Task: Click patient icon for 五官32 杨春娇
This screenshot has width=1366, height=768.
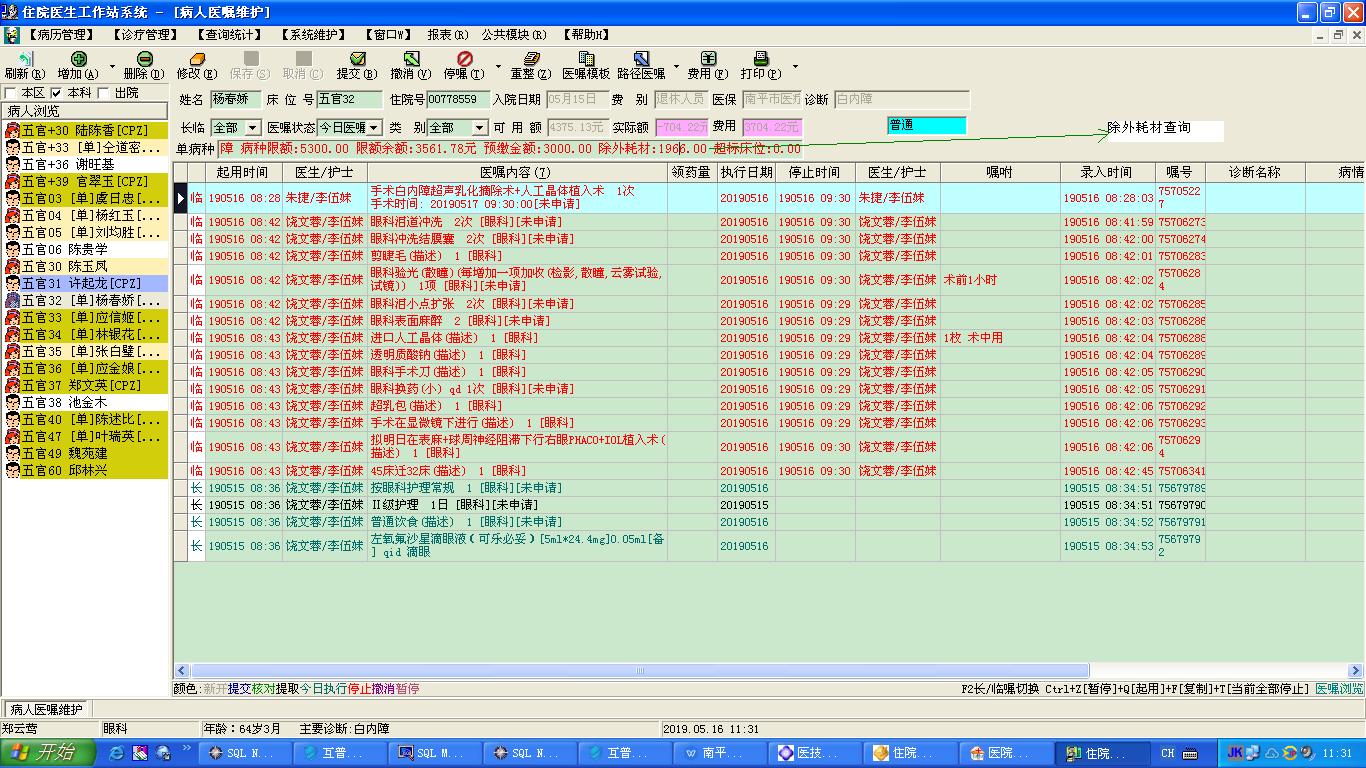Action: click(13, 300)
